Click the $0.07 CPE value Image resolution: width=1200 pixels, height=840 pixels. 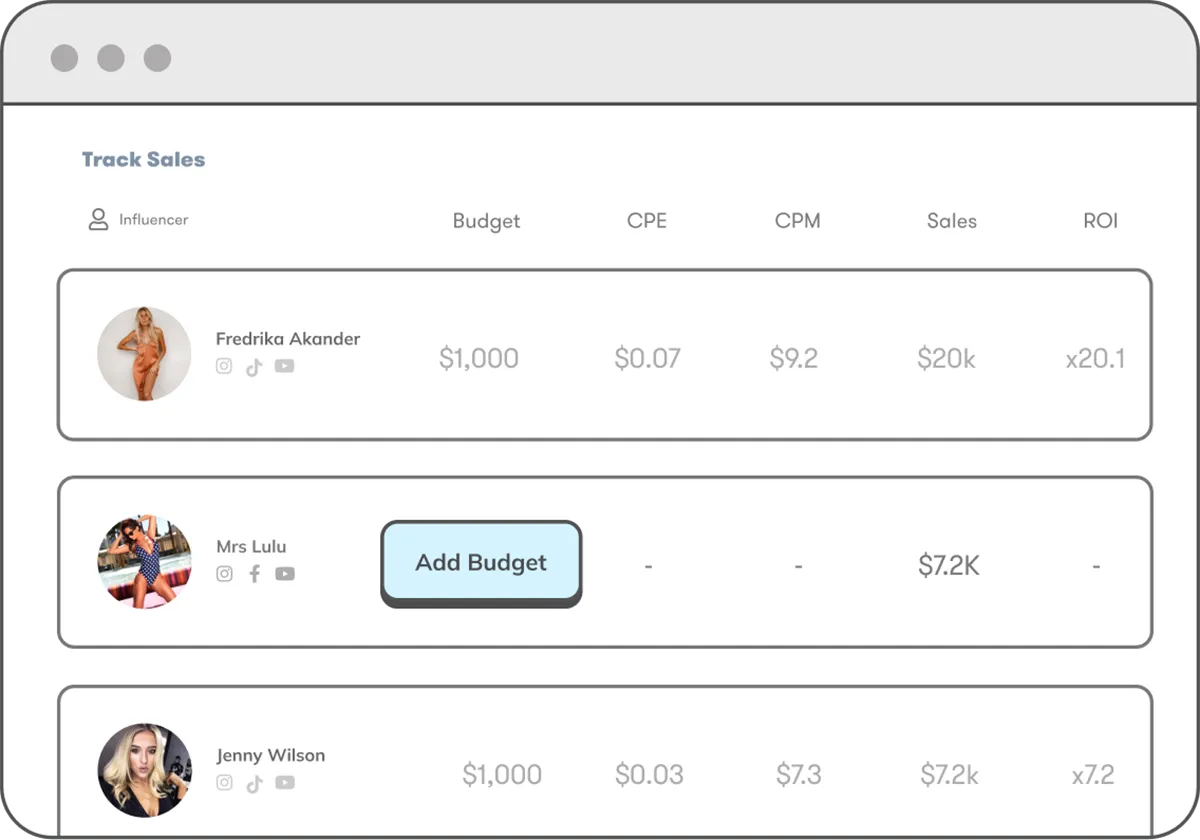(647, 358)
